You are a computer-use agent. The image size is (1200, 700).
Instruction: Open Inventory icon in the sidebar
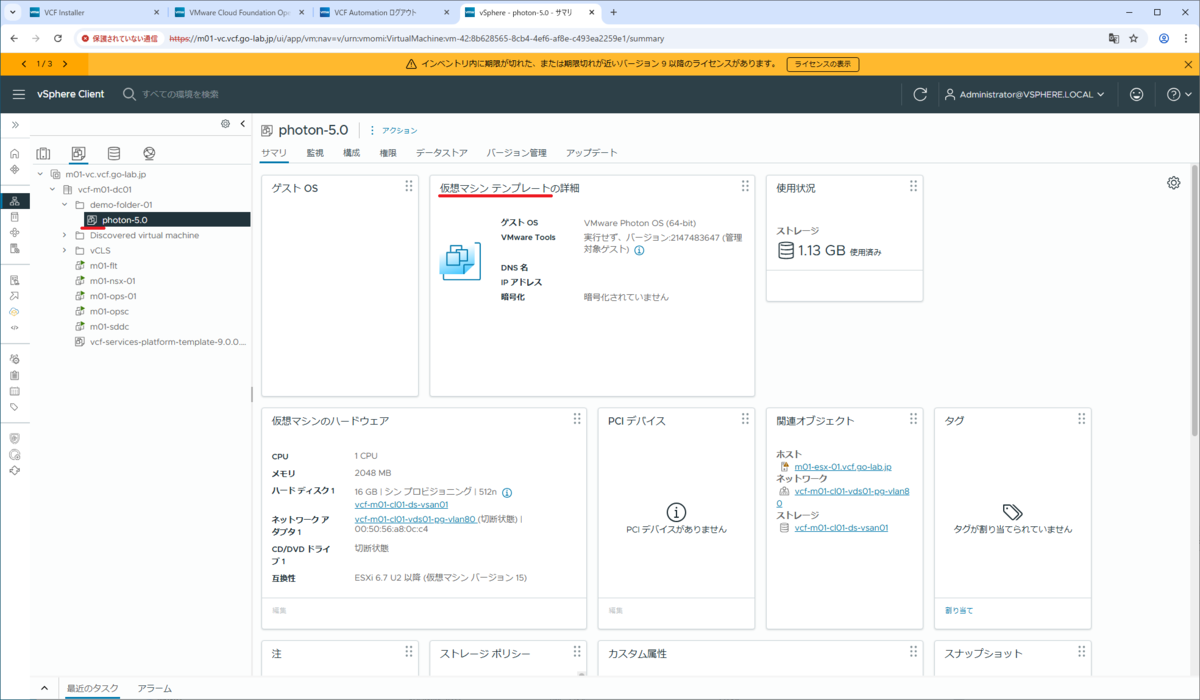14,201
